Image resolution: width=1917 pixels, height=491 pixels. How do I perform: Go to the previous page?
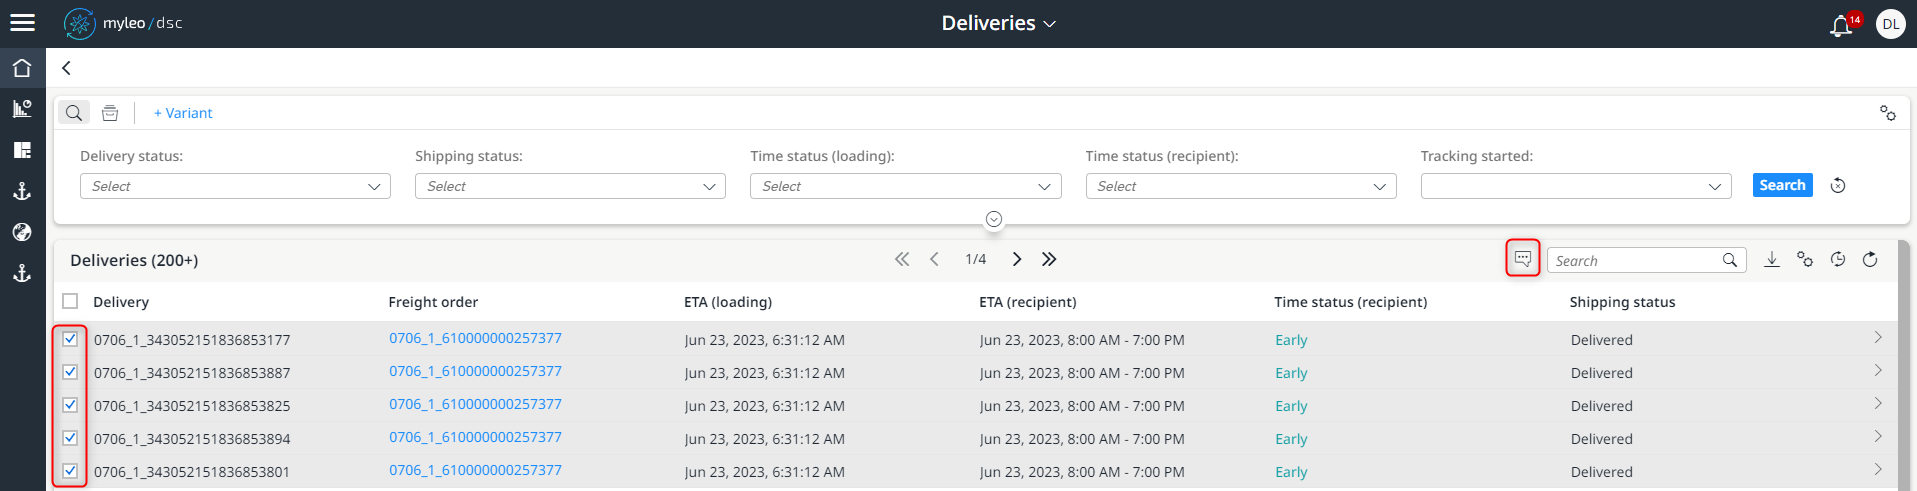[934, 259]
